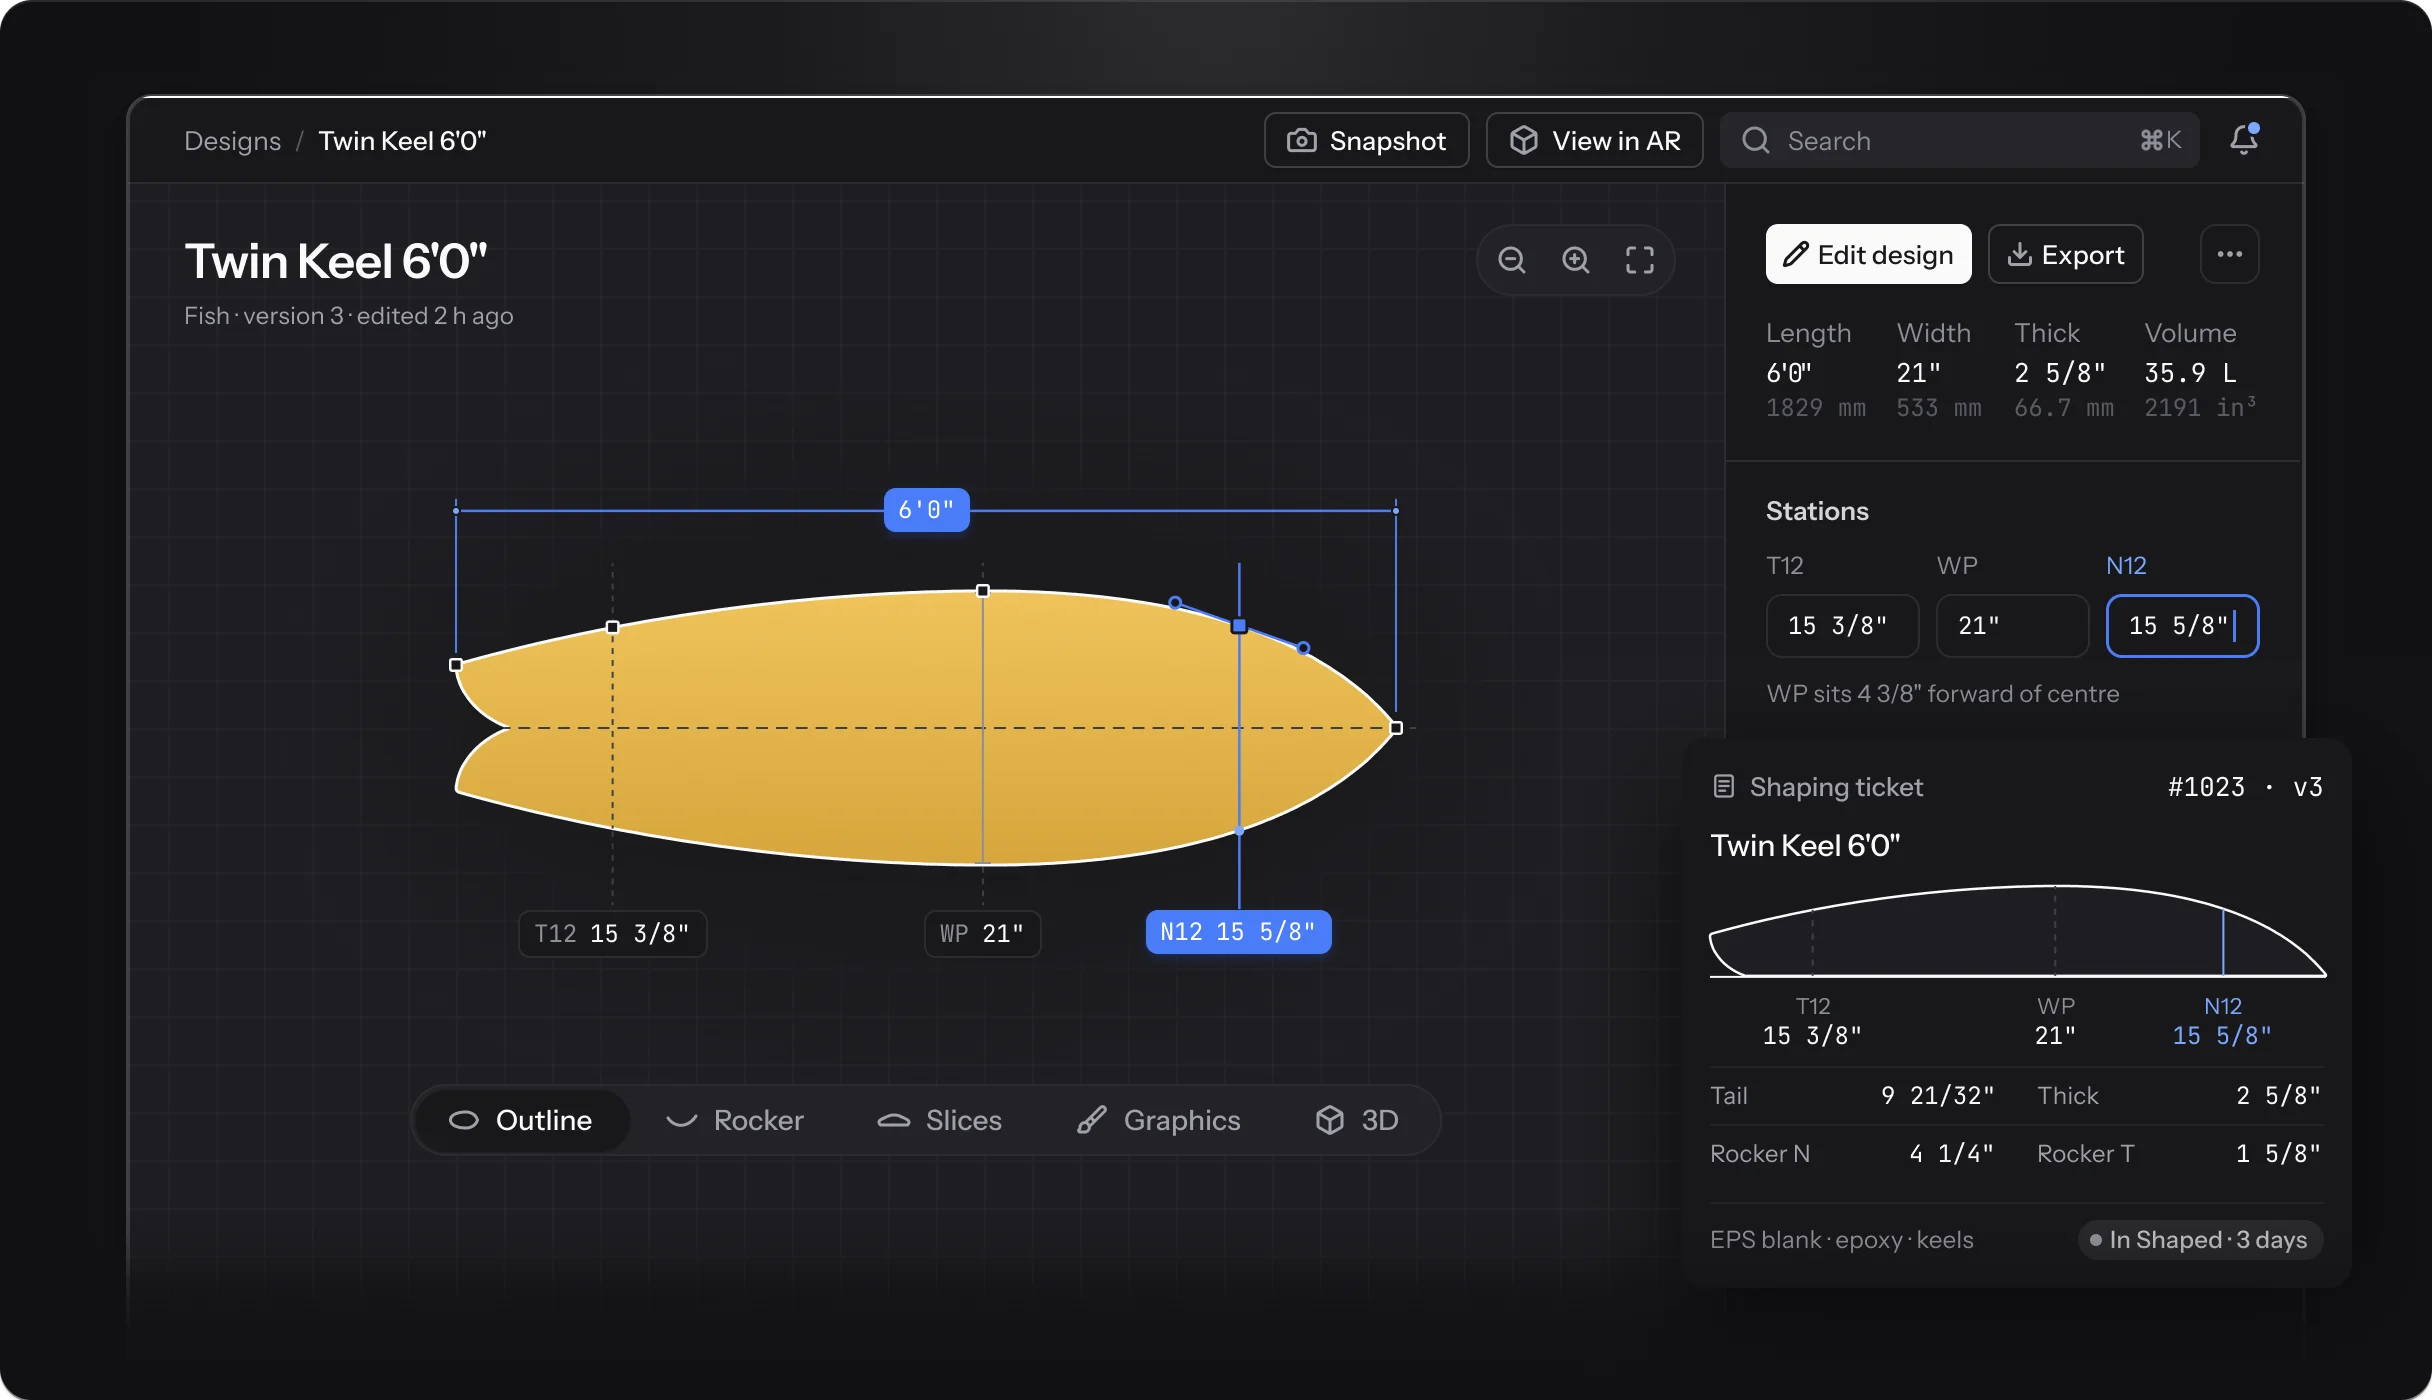
Task: Click the WP station input field
Action: coord(2012,626)
